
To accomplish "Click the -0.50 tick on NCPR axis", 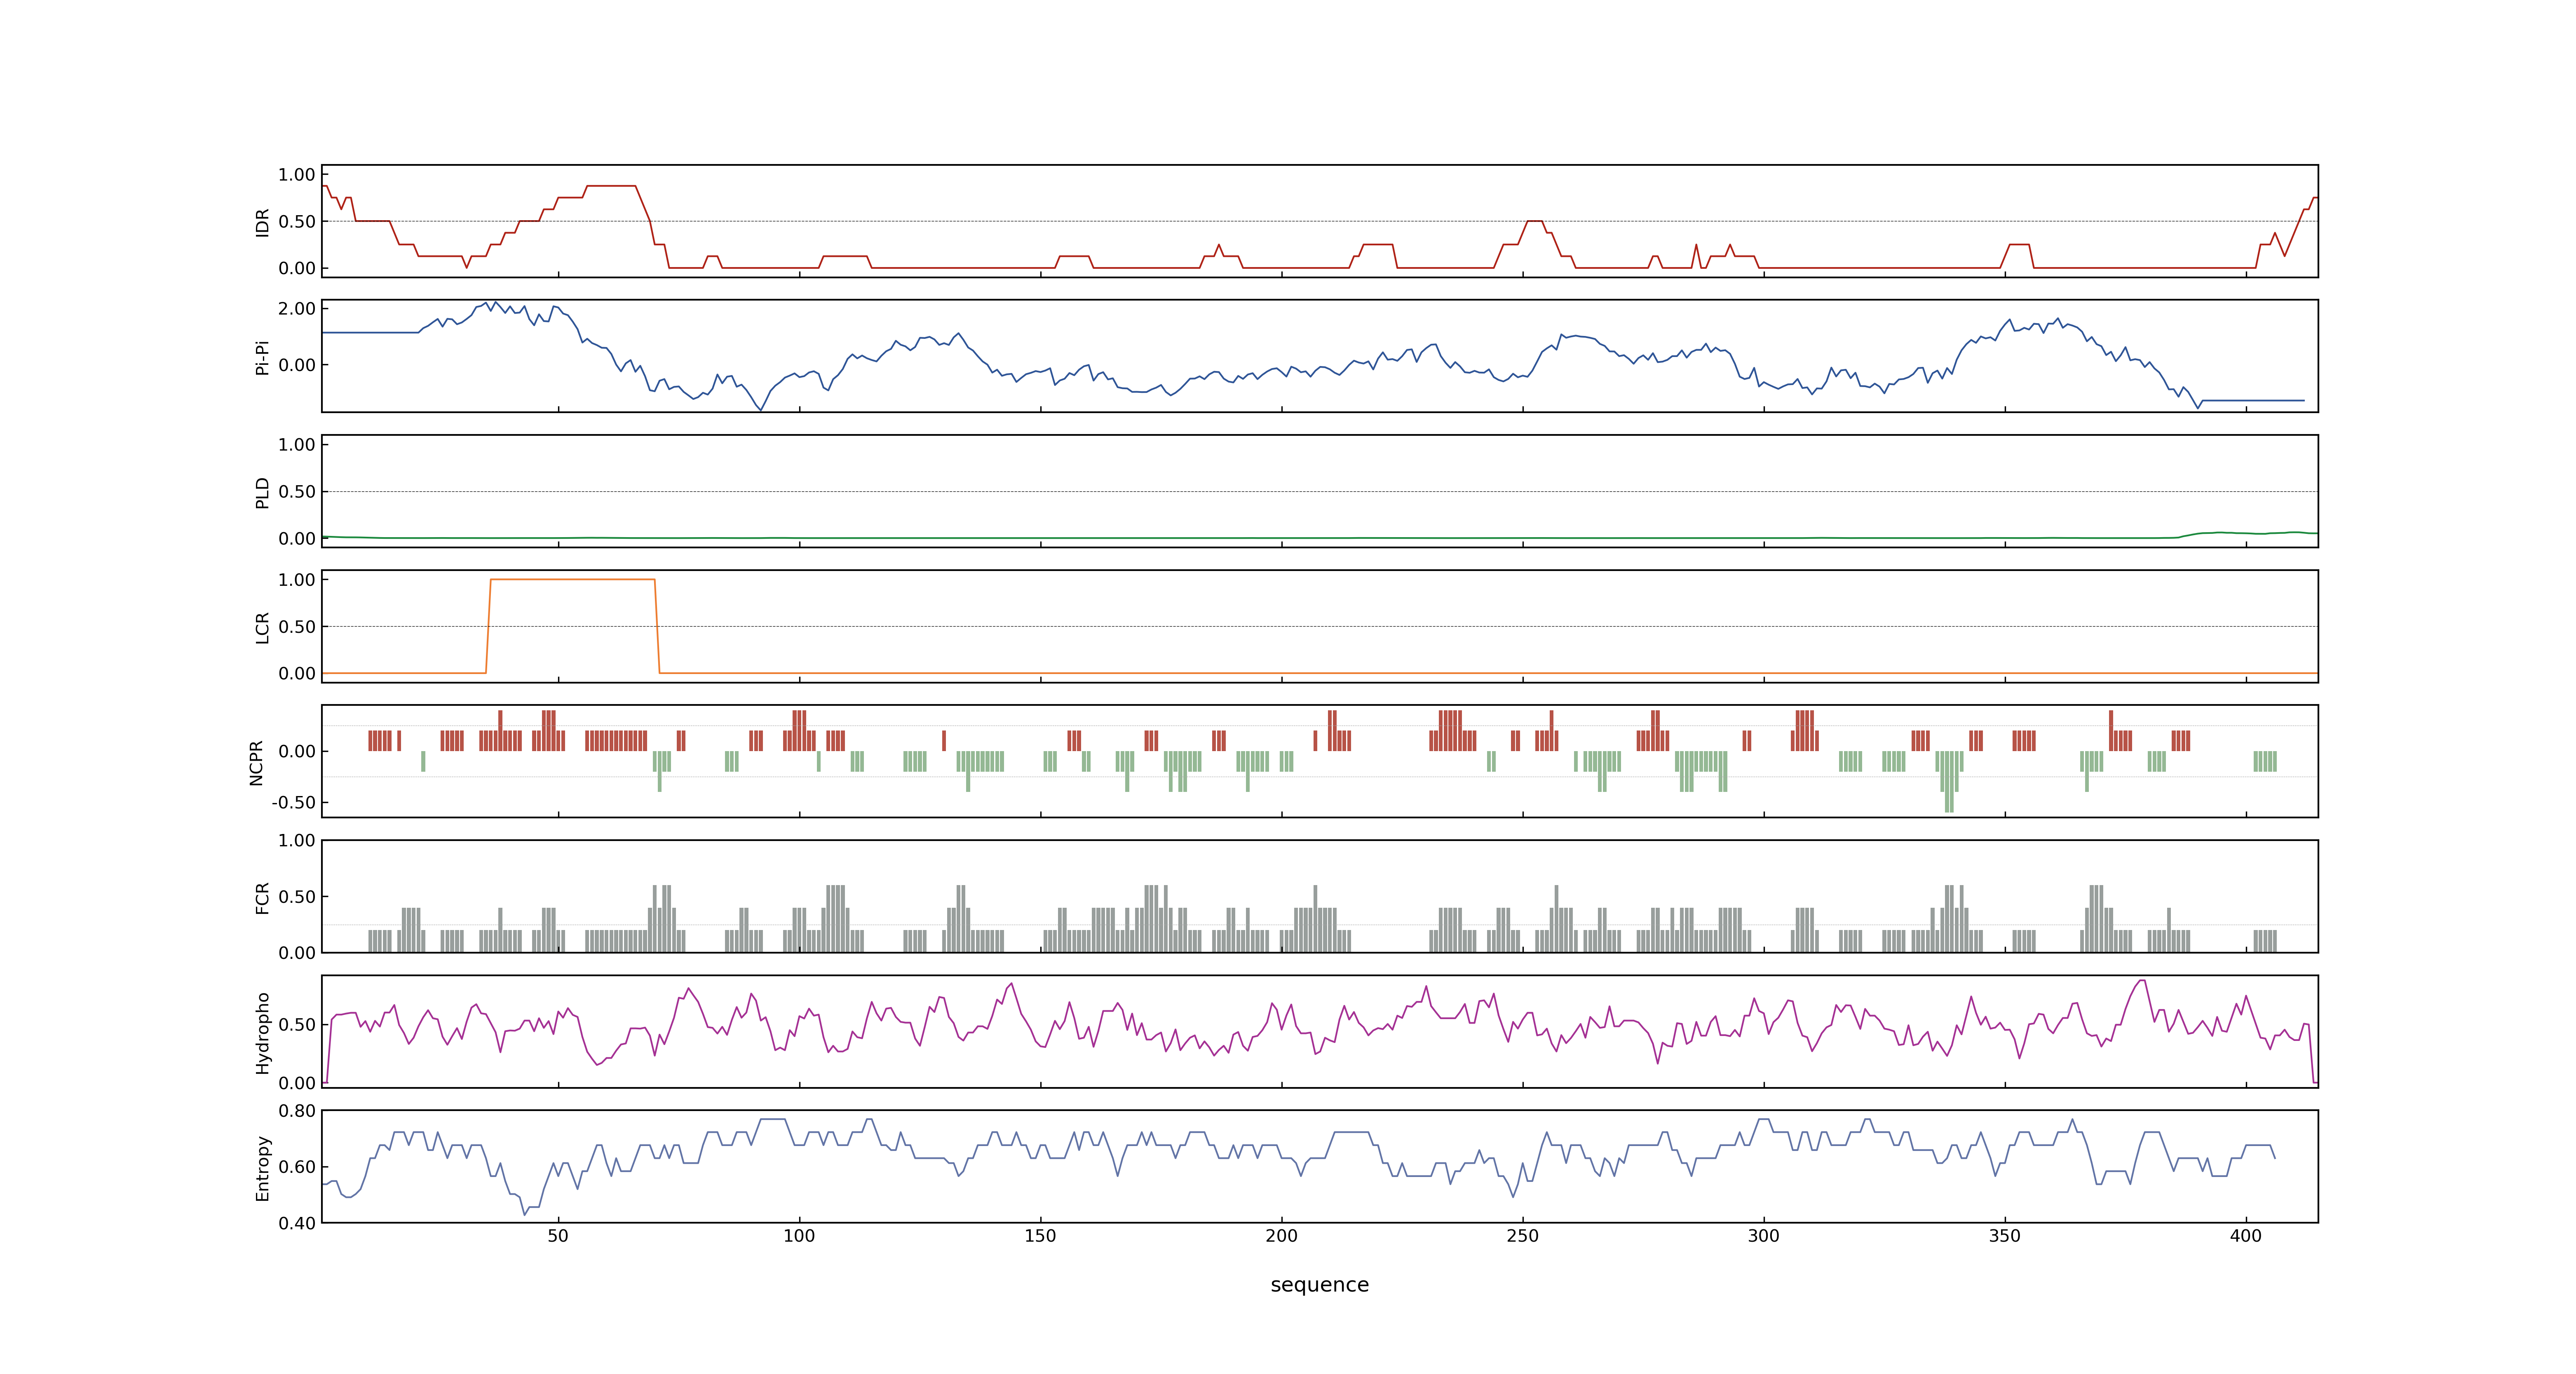I will point(293,803).
